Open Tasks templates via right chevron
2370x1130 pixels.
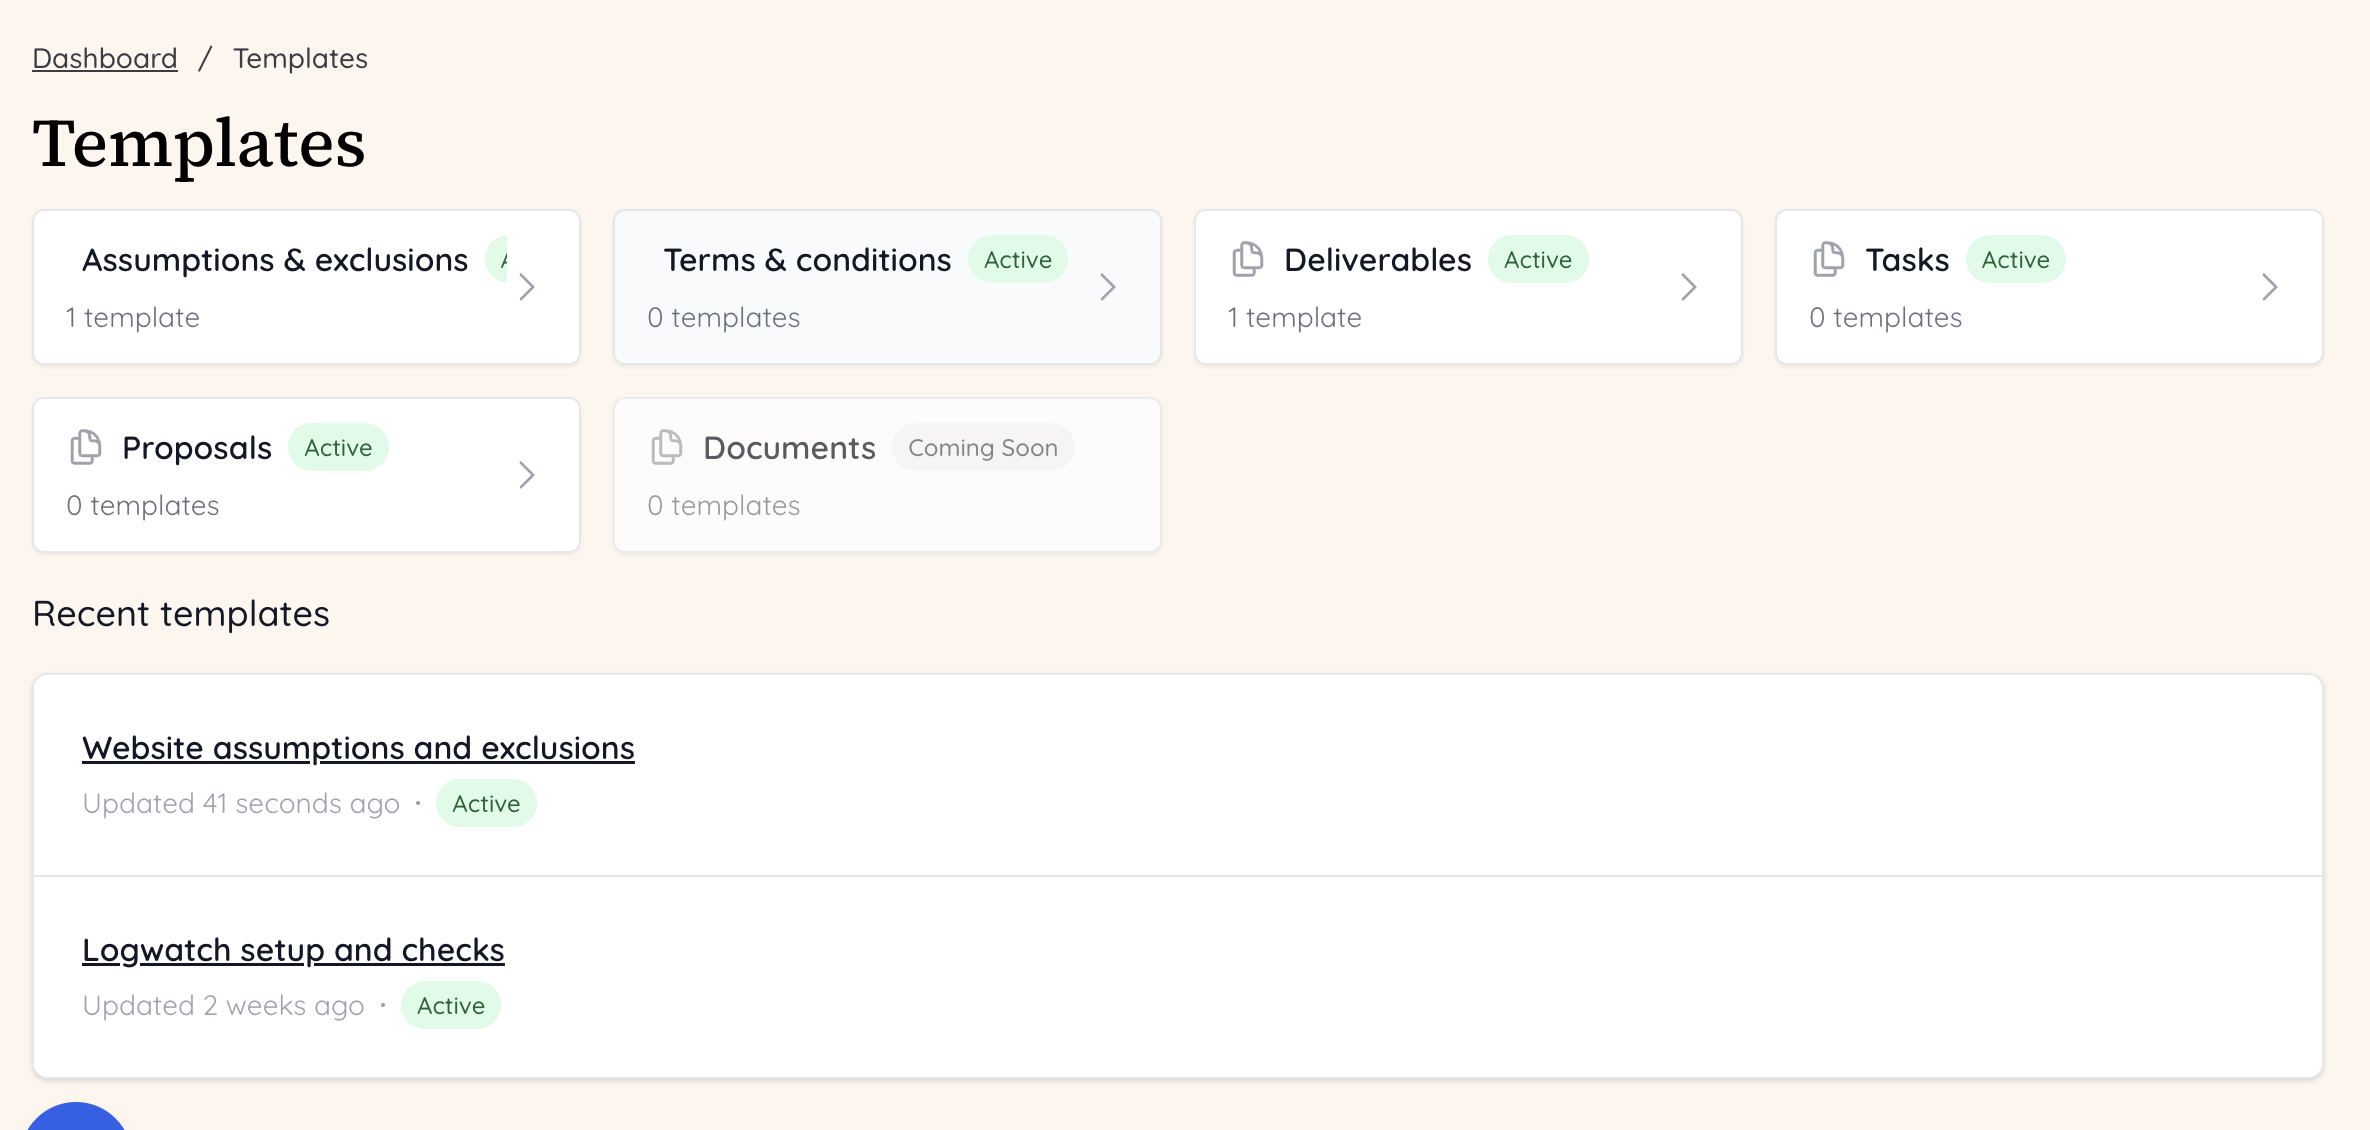(2269, 287)
